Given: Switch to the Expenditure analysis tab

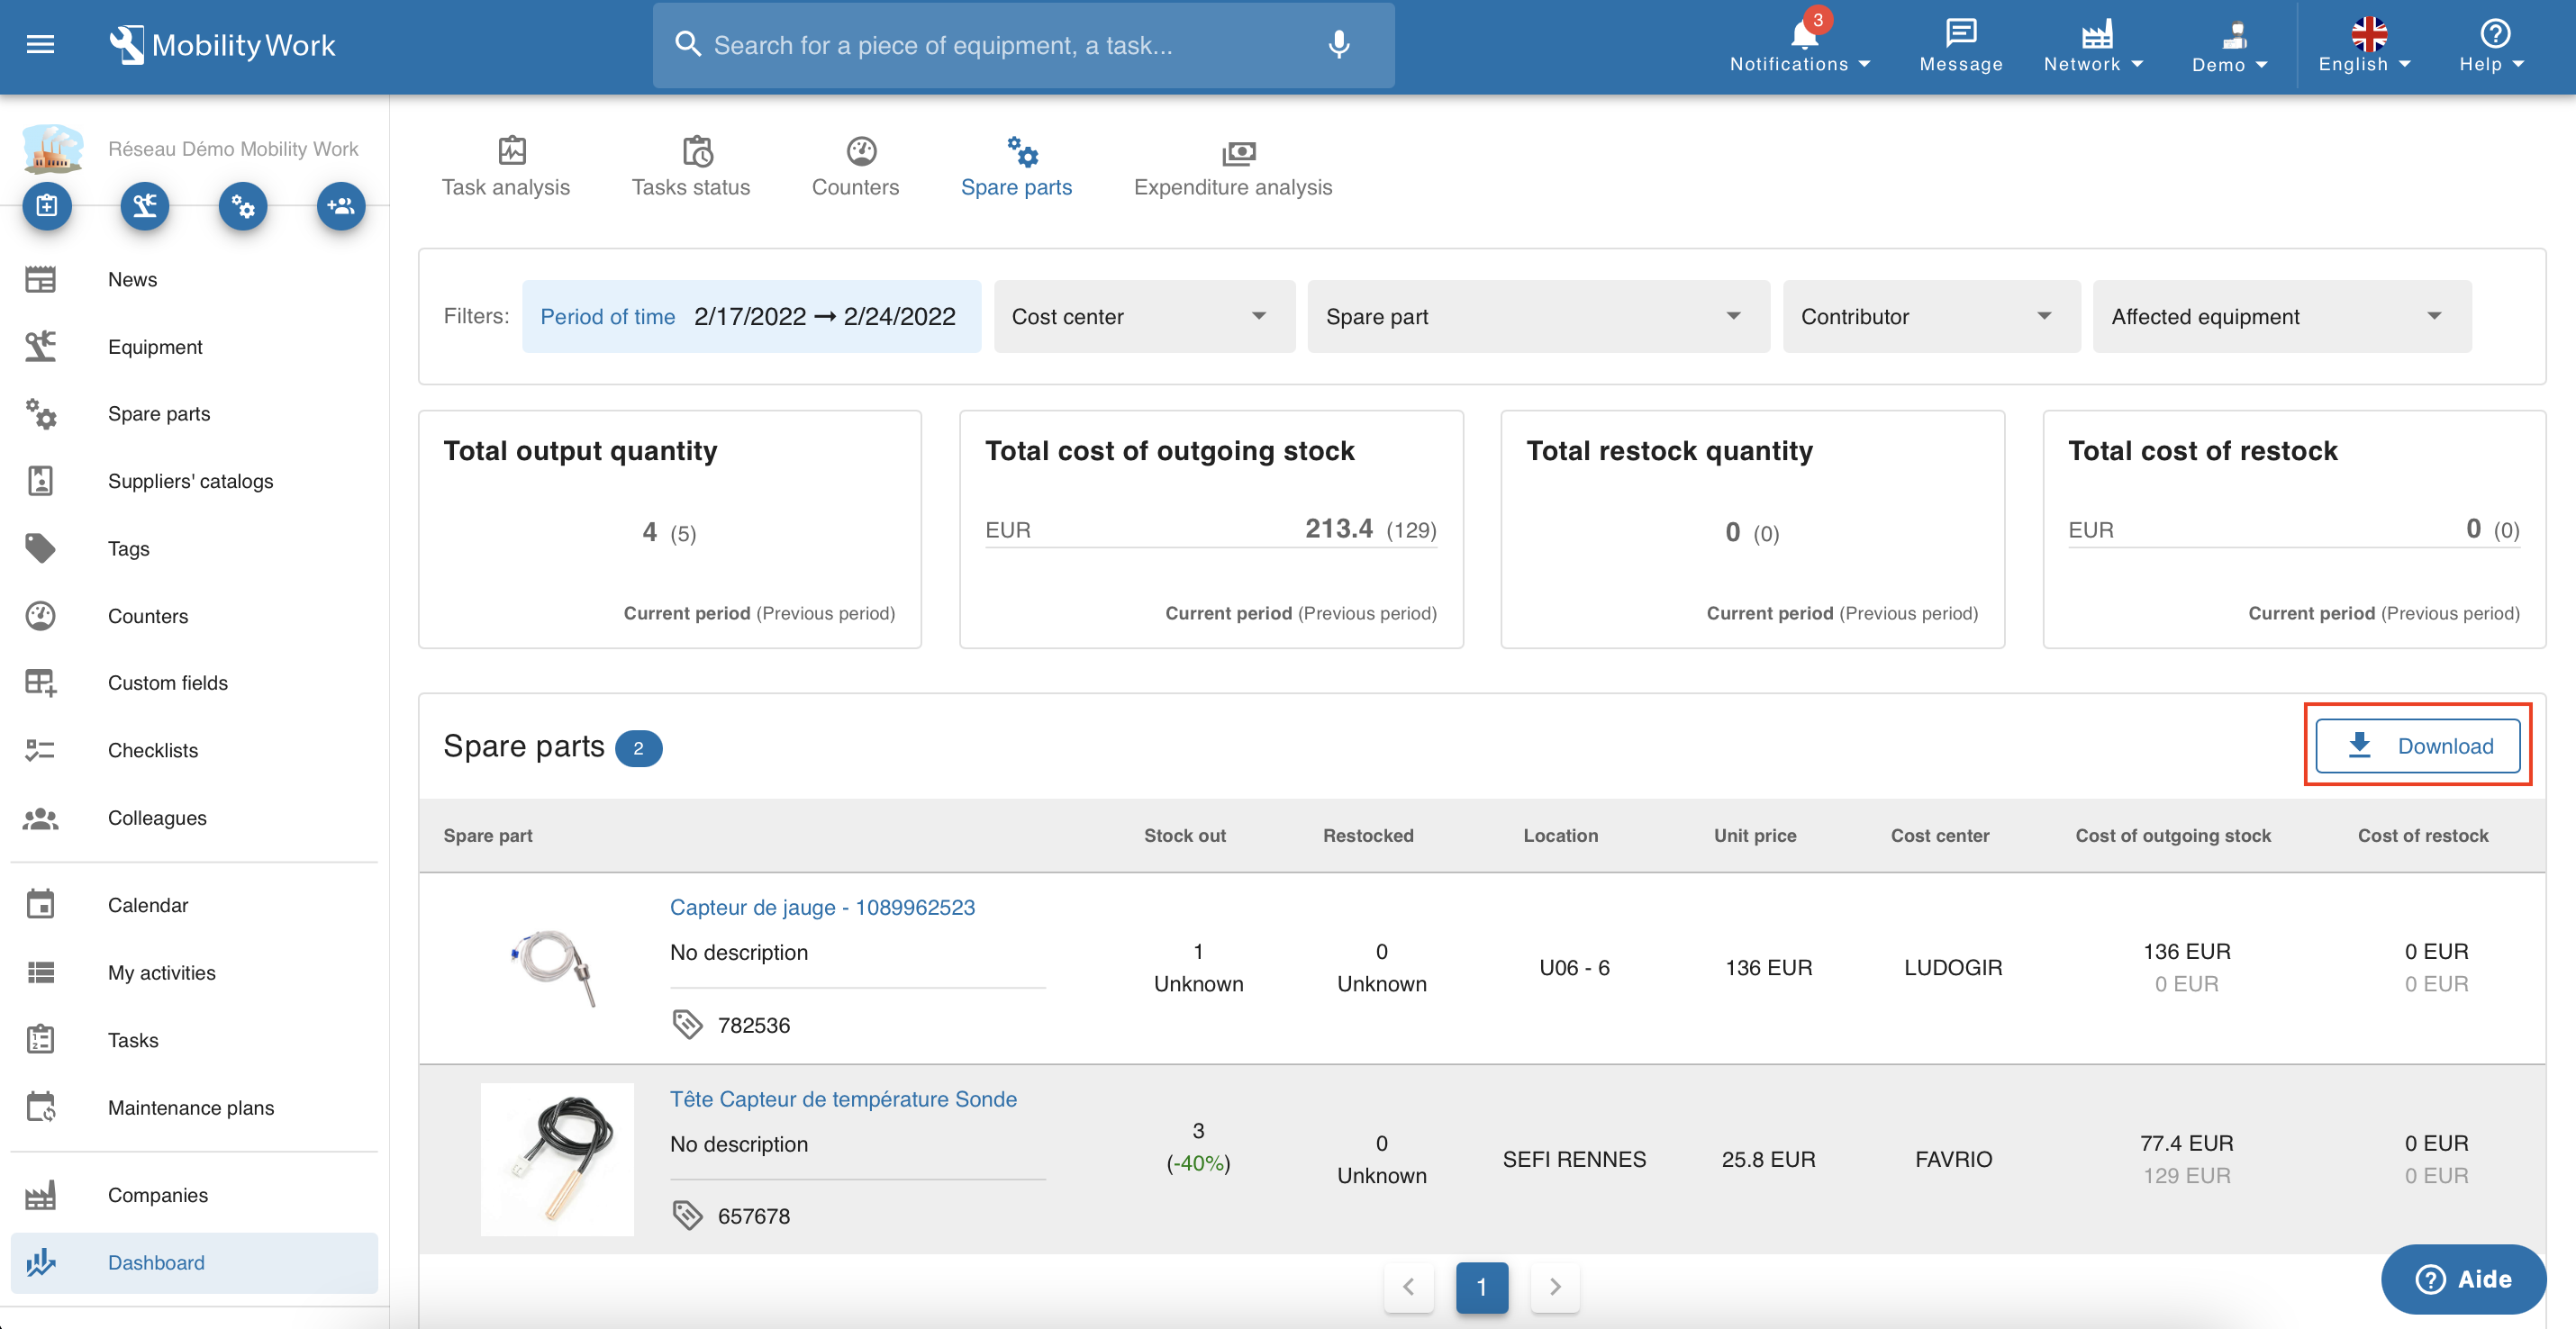Looking at the screenshot, I should 1233,167.
